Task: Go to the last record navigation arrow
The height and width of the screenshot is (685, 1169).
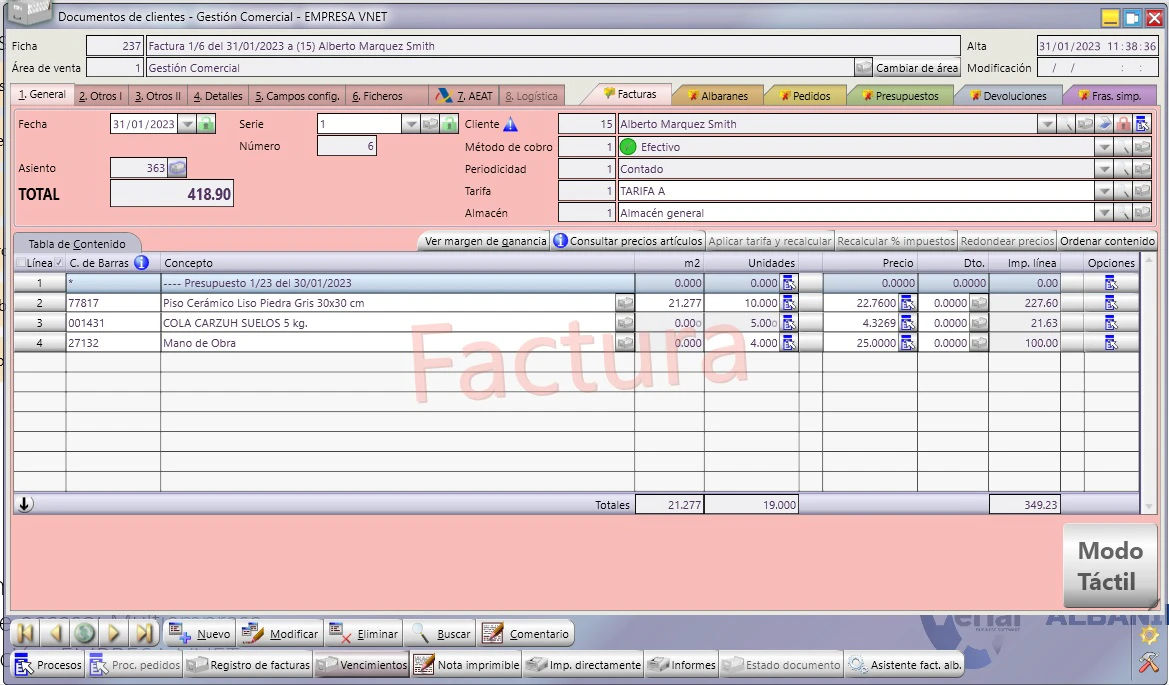Action: click(144, 634)
